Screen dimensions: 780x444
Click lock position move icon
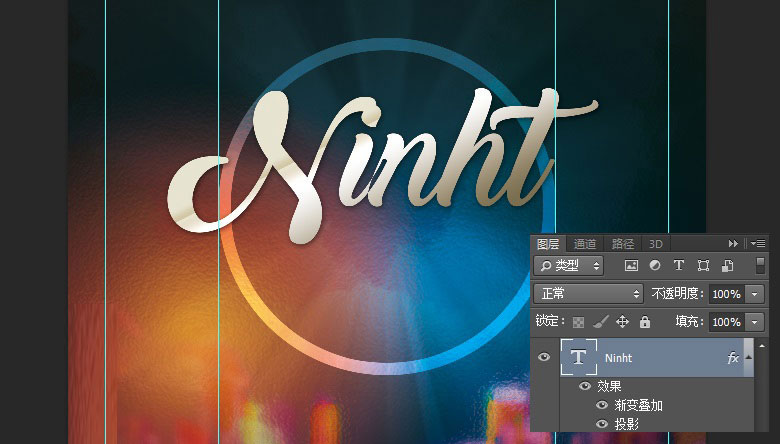click(x=622, y=322)
